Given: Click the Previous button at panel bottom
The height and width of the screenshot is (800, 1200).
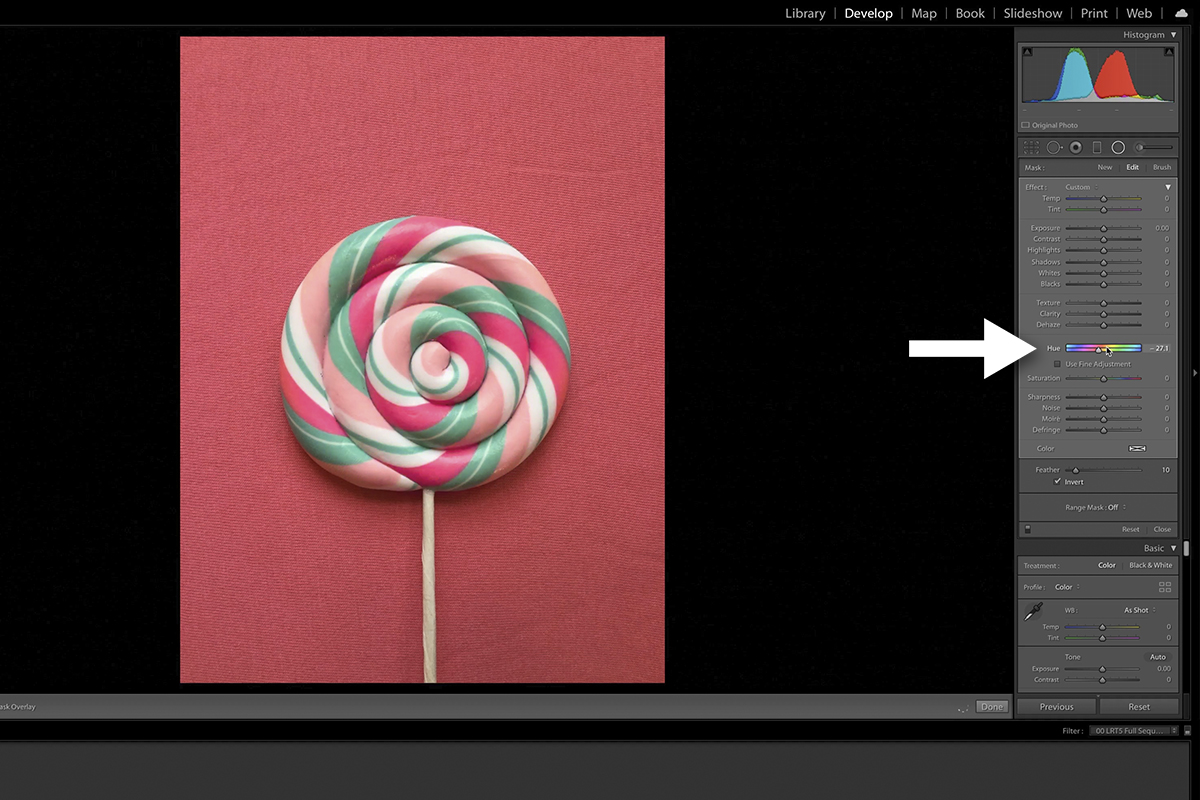Looking at the screenshot, I should [1056, 706].
